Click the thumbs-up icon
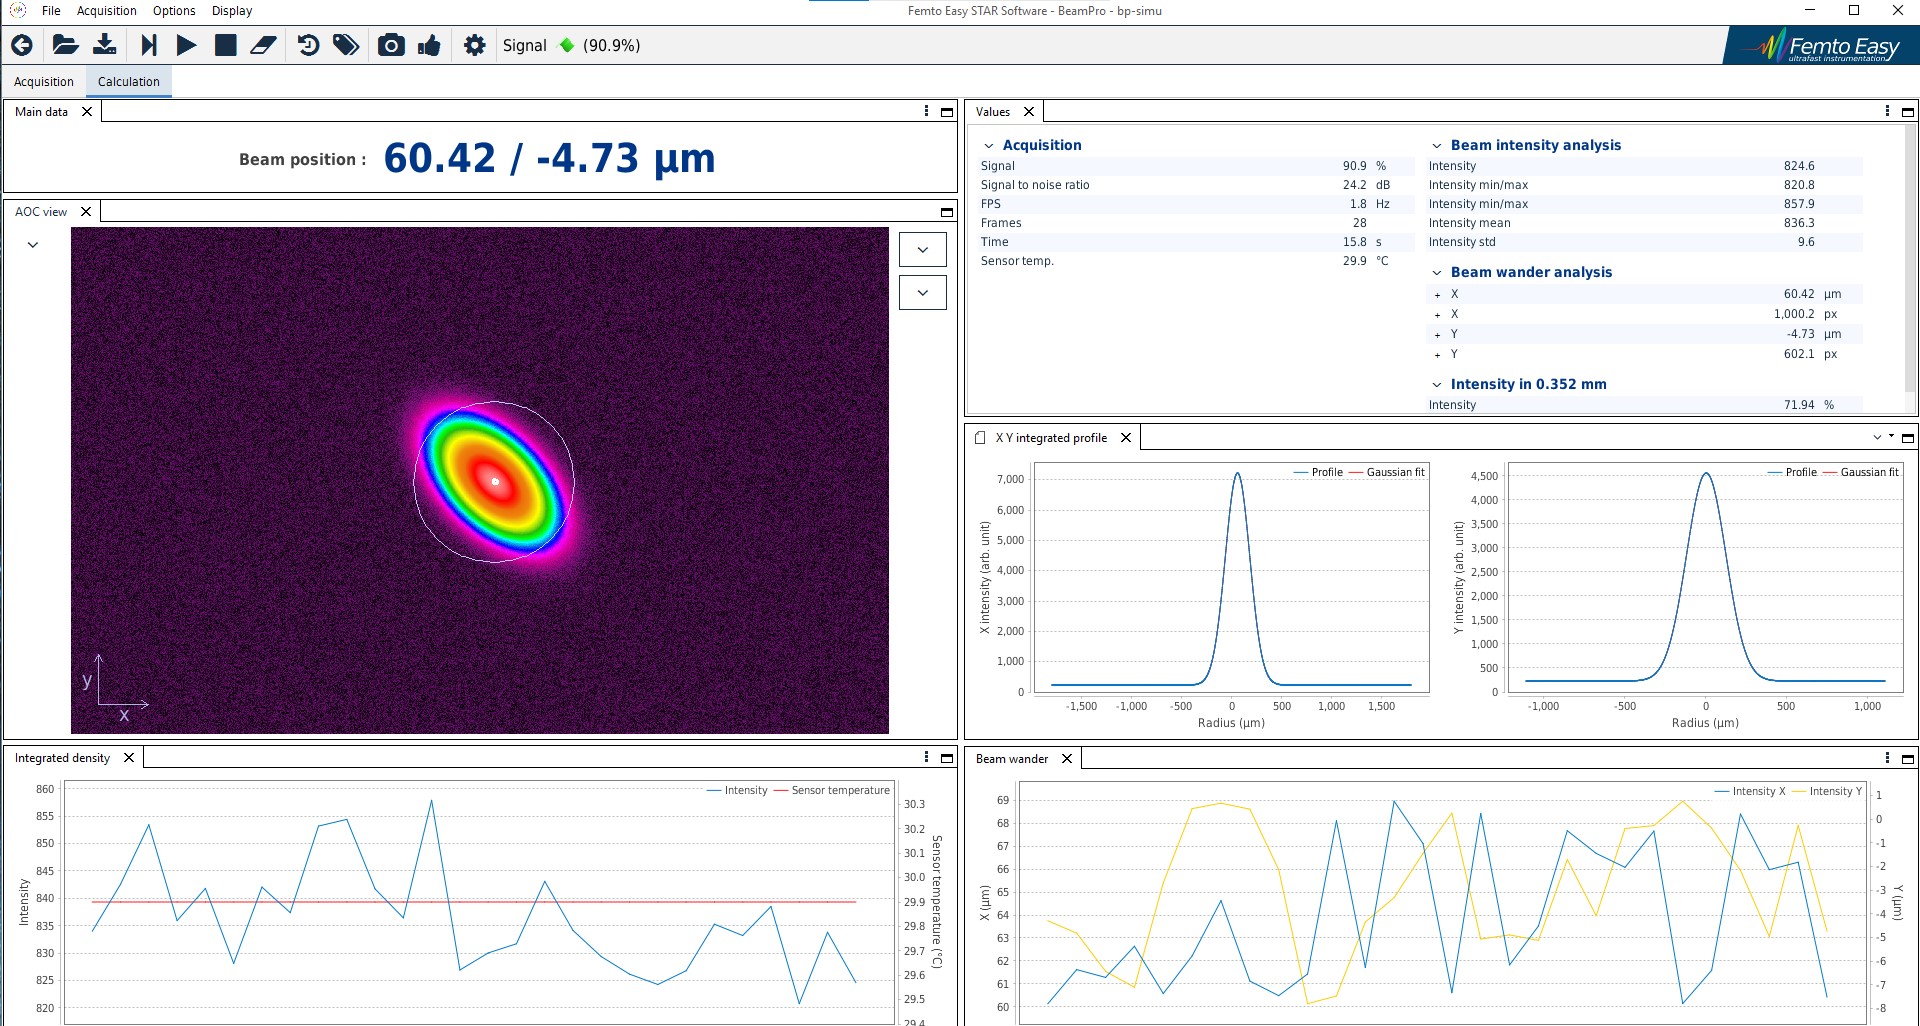 (430, 45)
